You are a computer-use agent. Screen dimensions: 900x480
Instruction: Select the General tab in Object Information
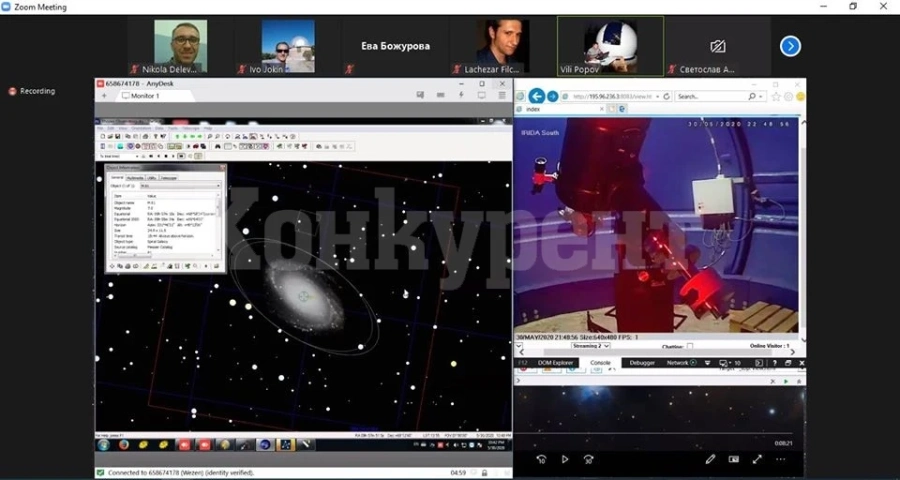(x=117, y=178)
